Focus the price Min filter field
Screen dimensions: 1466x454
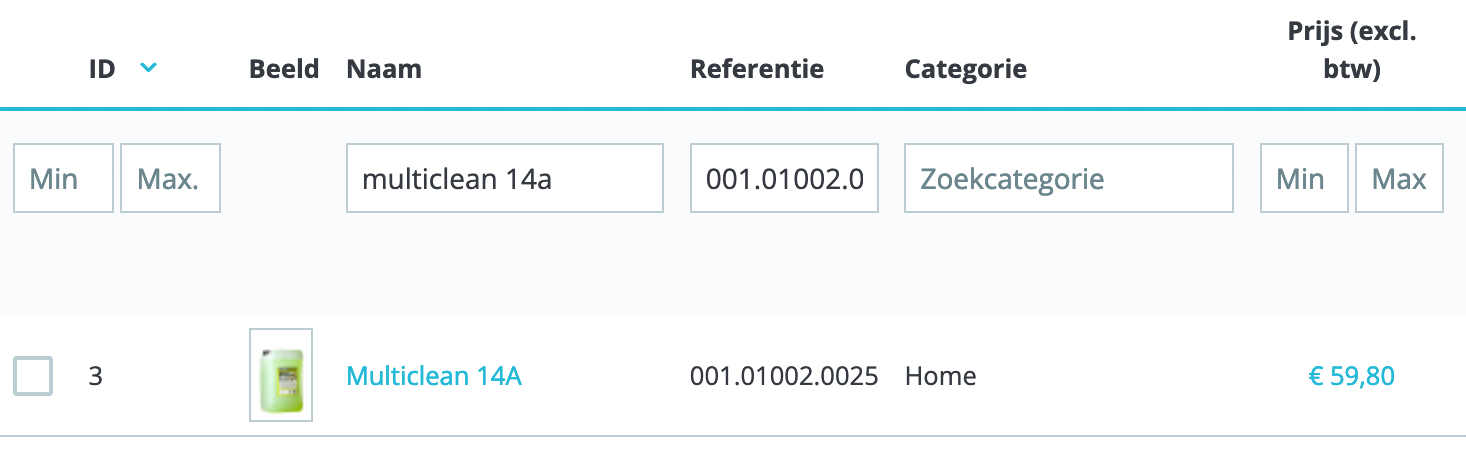click(1304, 178)
